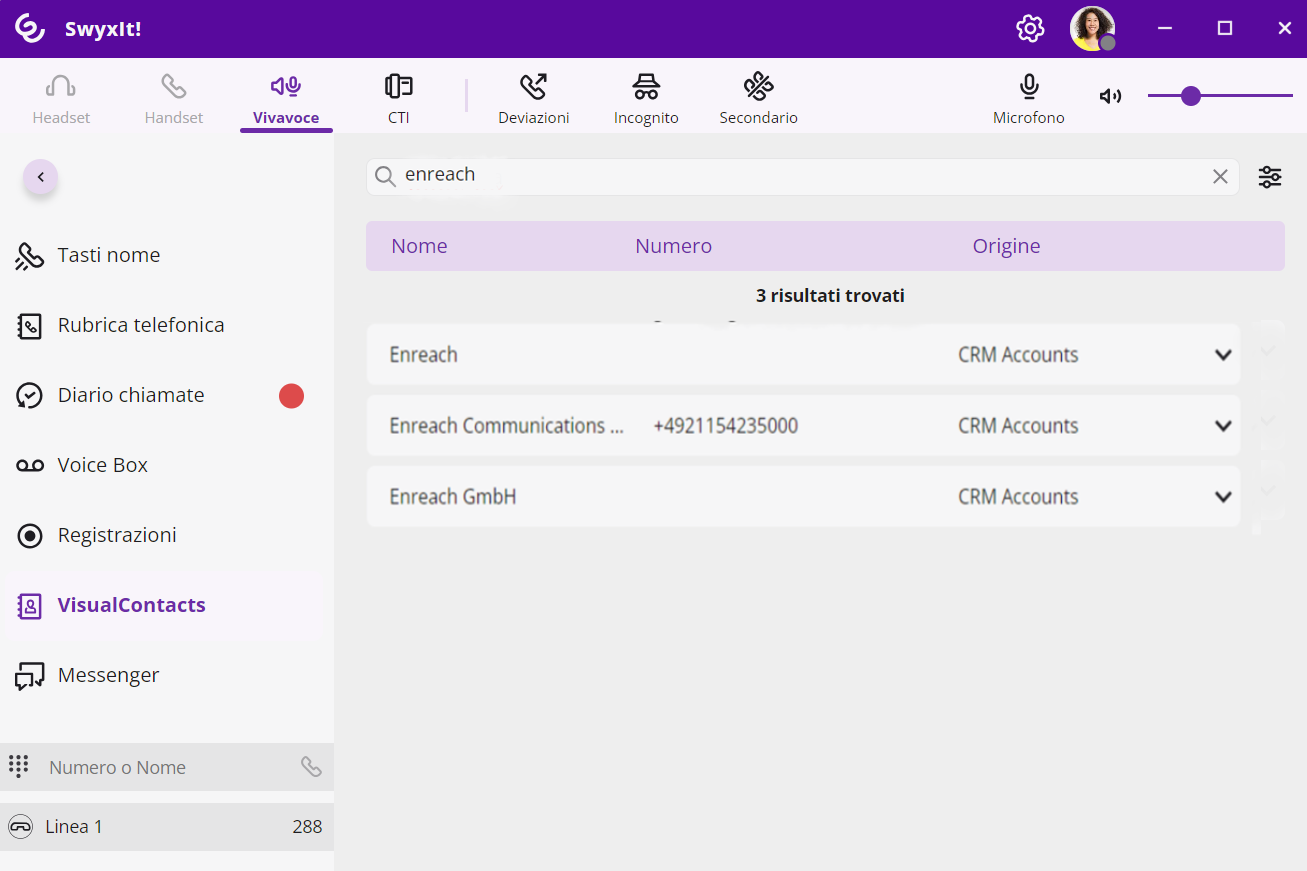Click CRM Accounts in Enreach Communications row
The height and width of the screenshot is (871, 1307).
pyautogui.click(x=1018, y=426)
